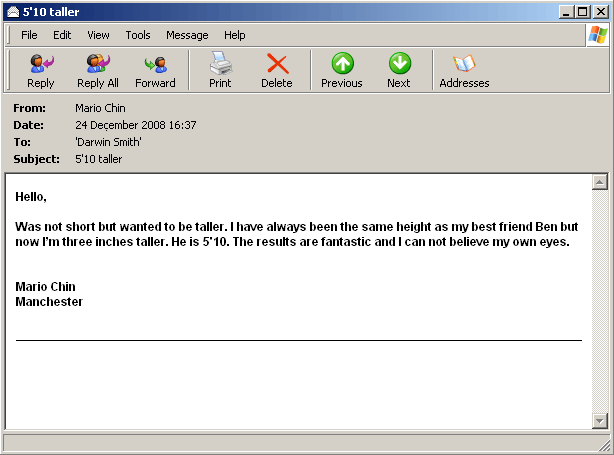The height and width of the screenshot is (455, 614).
Task: Click the scroll up arrow in message body
Action: tap(600, 182)
